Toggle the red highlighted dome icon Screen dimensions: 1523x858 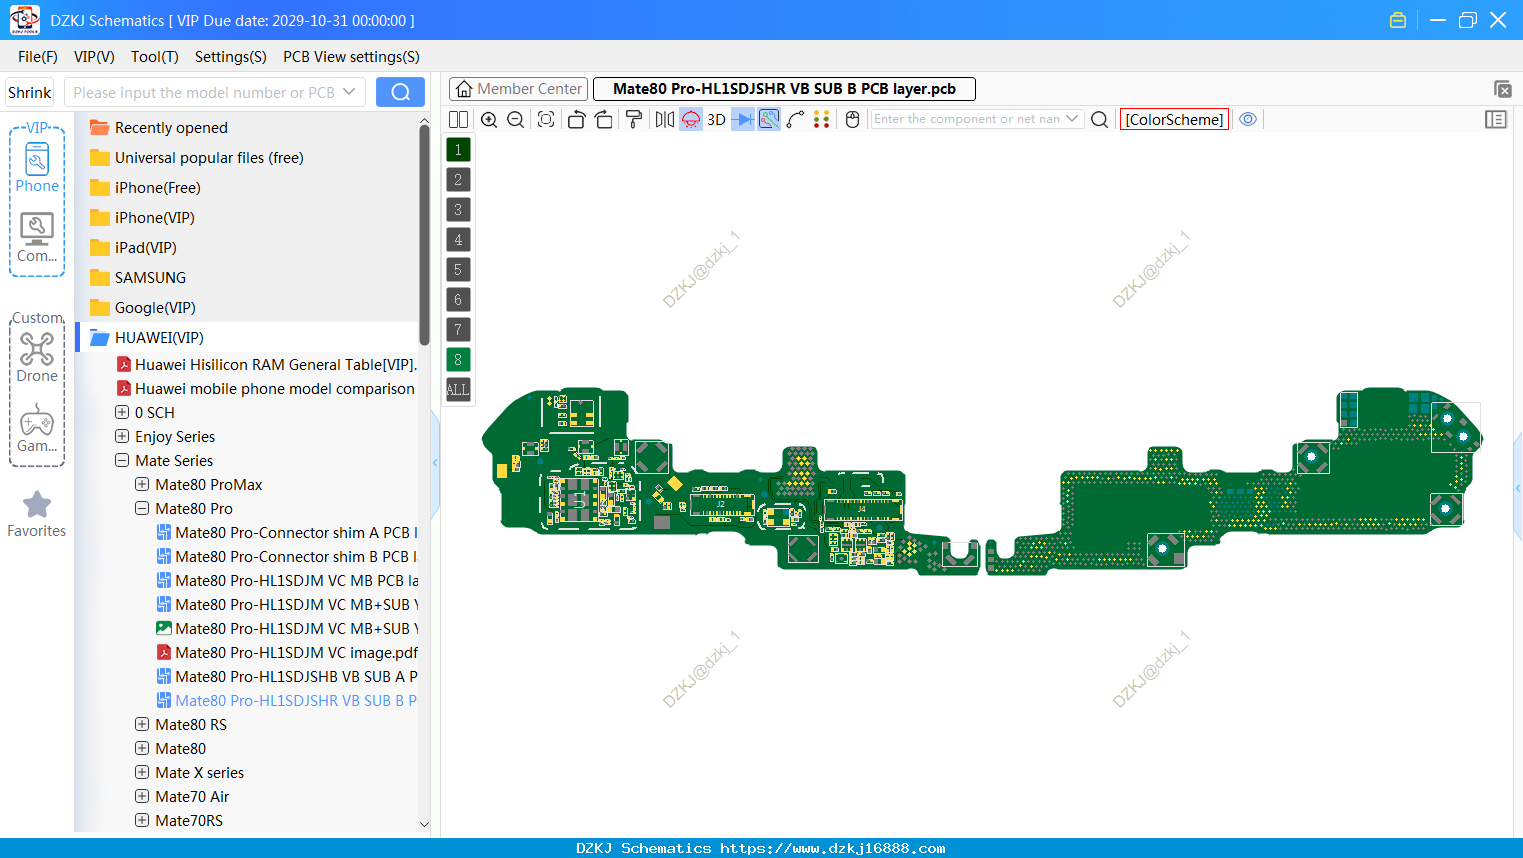coord(691,119)
